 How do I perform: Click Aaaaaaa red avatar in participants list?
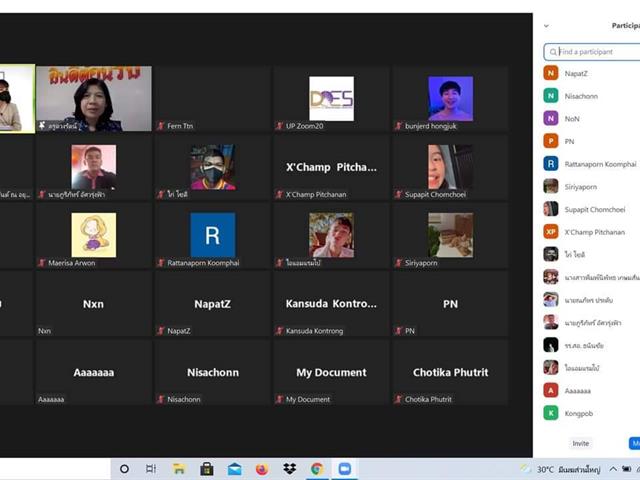tap(551, 390)
